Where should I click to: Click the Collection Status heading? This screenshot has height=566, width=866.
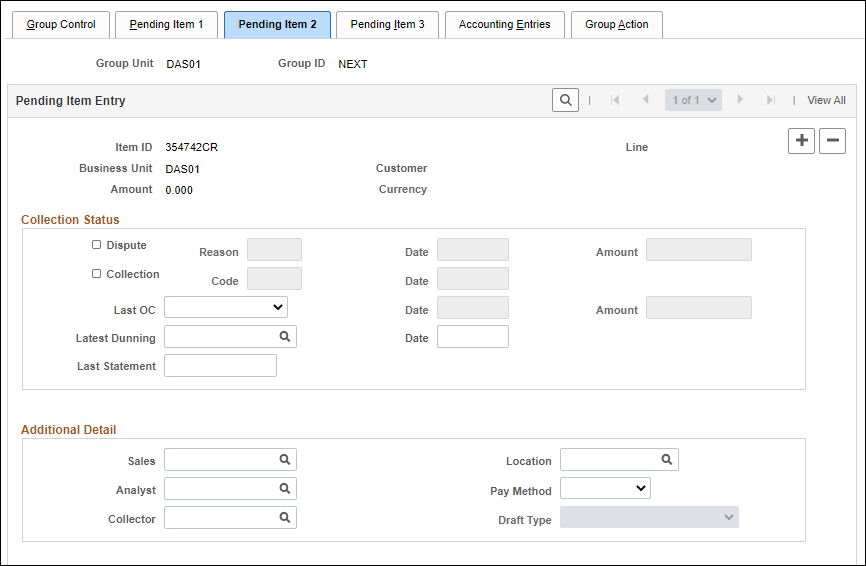[x=70, y=220]
